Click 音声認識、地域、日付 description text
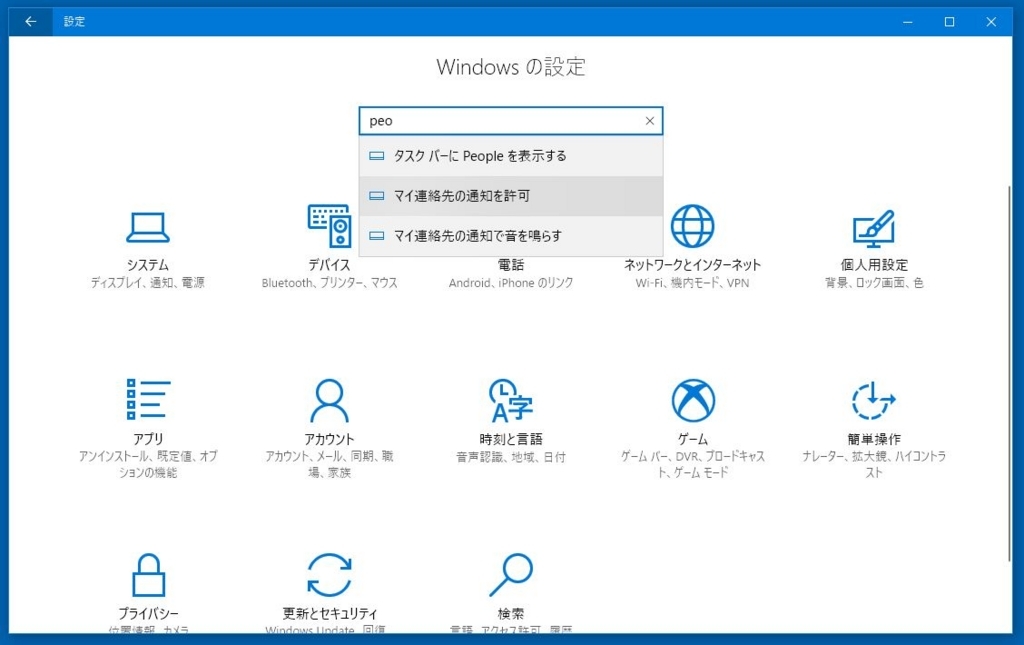 click(x=511, y=457)
